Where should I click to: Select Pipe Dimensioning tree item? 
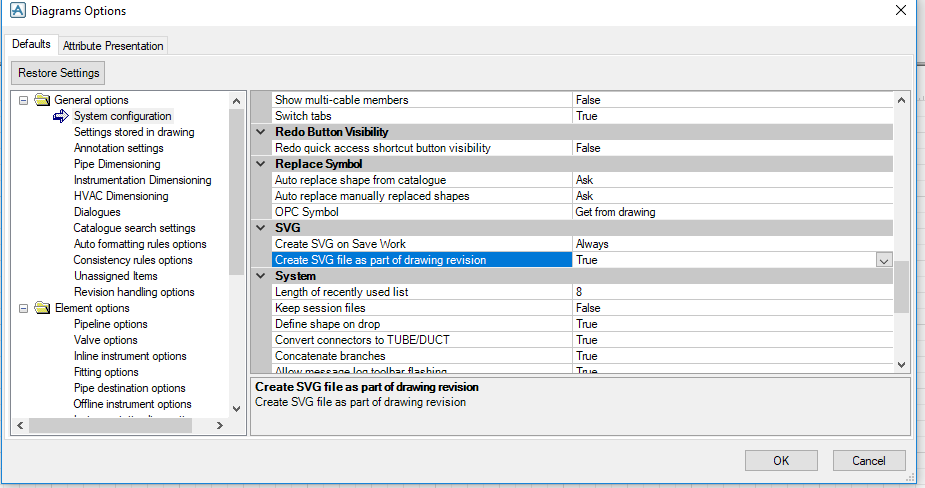pyautogui.click(x=117, y=164)
